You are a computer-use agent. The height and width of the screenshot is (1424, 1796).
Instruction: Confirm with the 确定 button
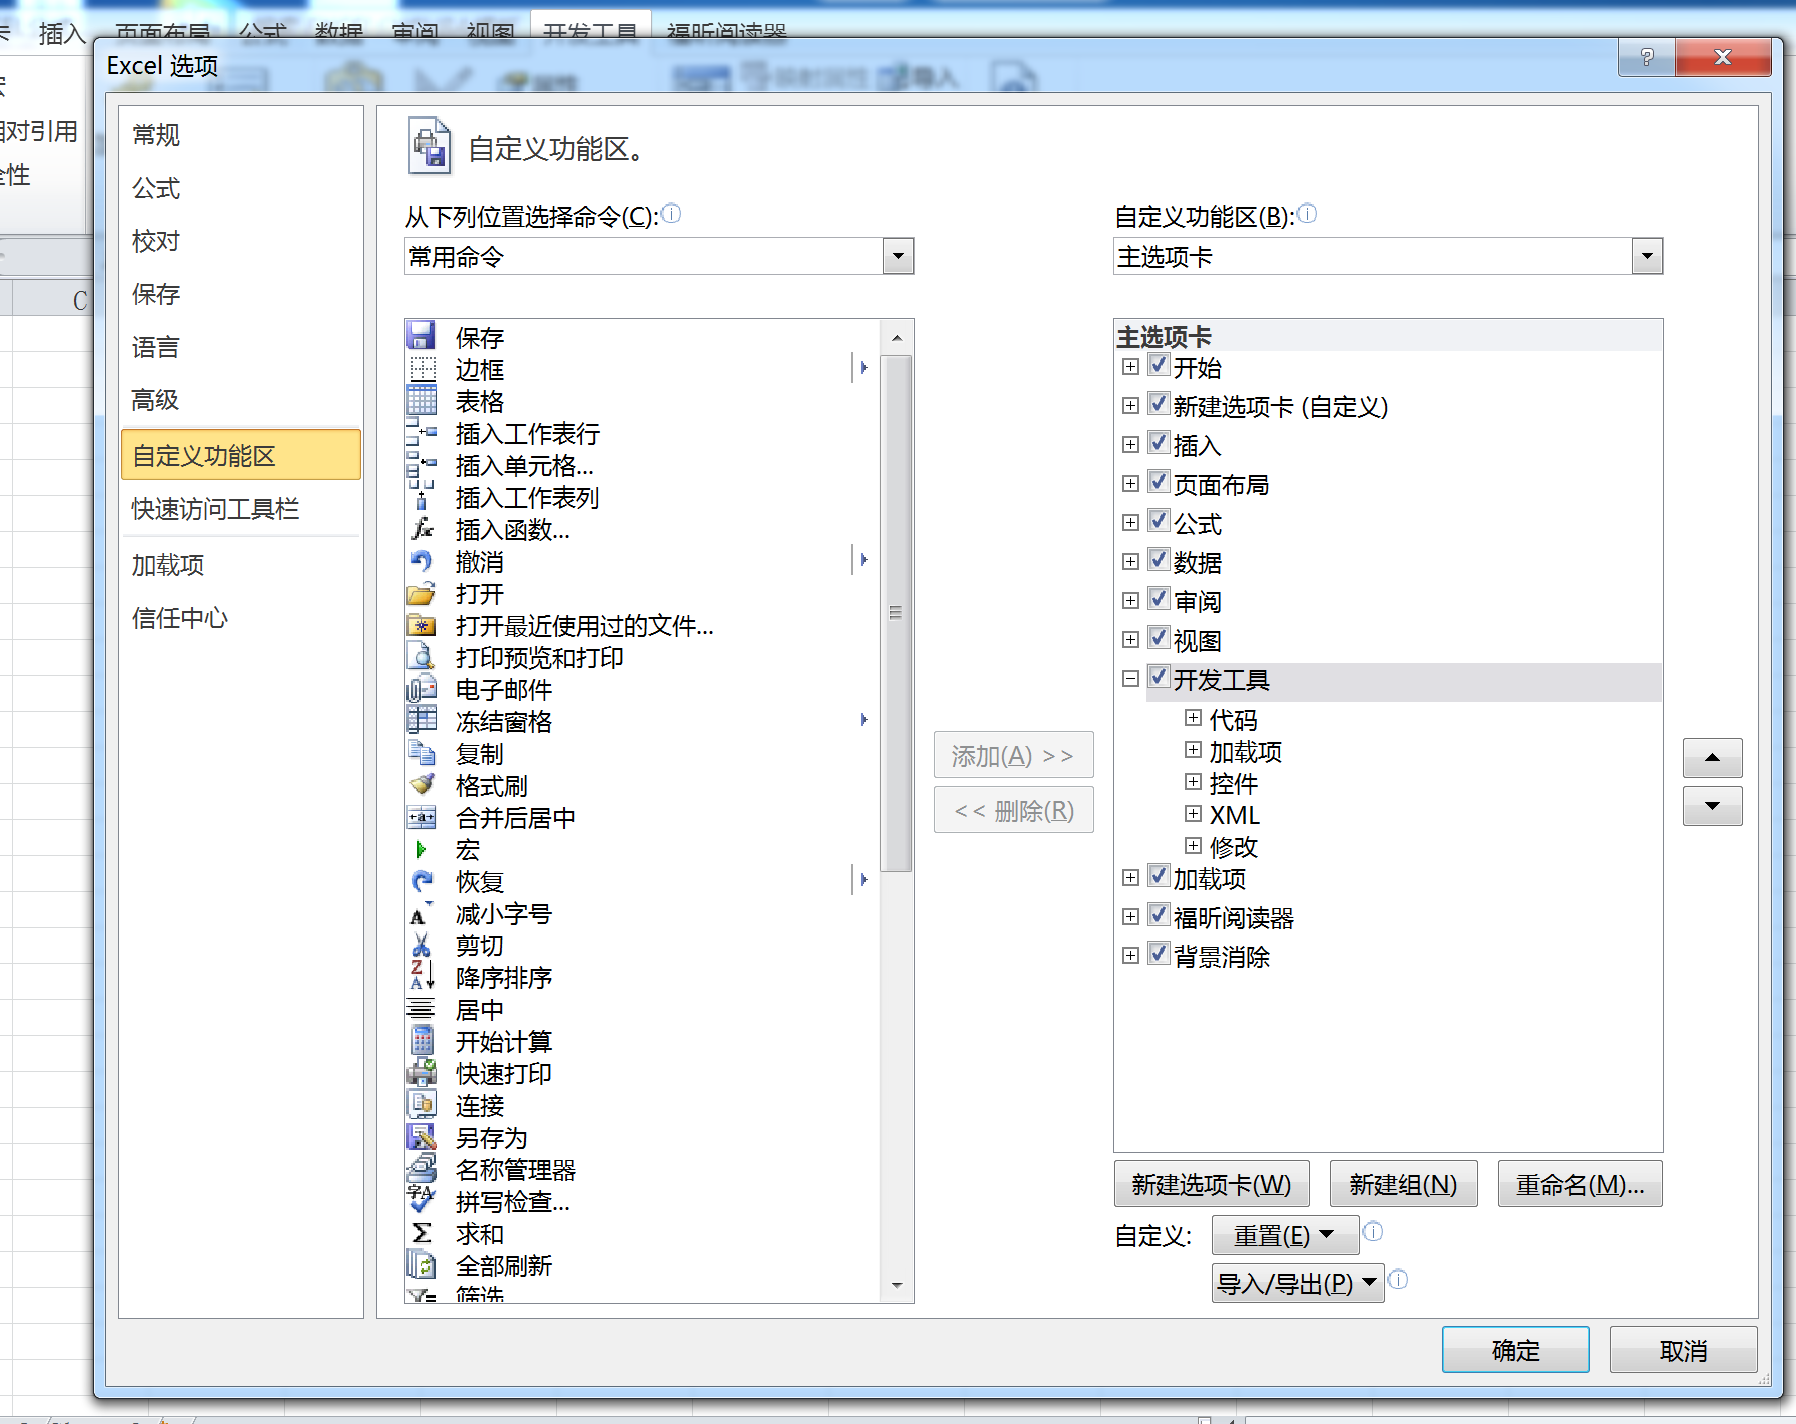click(1515, 1350)
